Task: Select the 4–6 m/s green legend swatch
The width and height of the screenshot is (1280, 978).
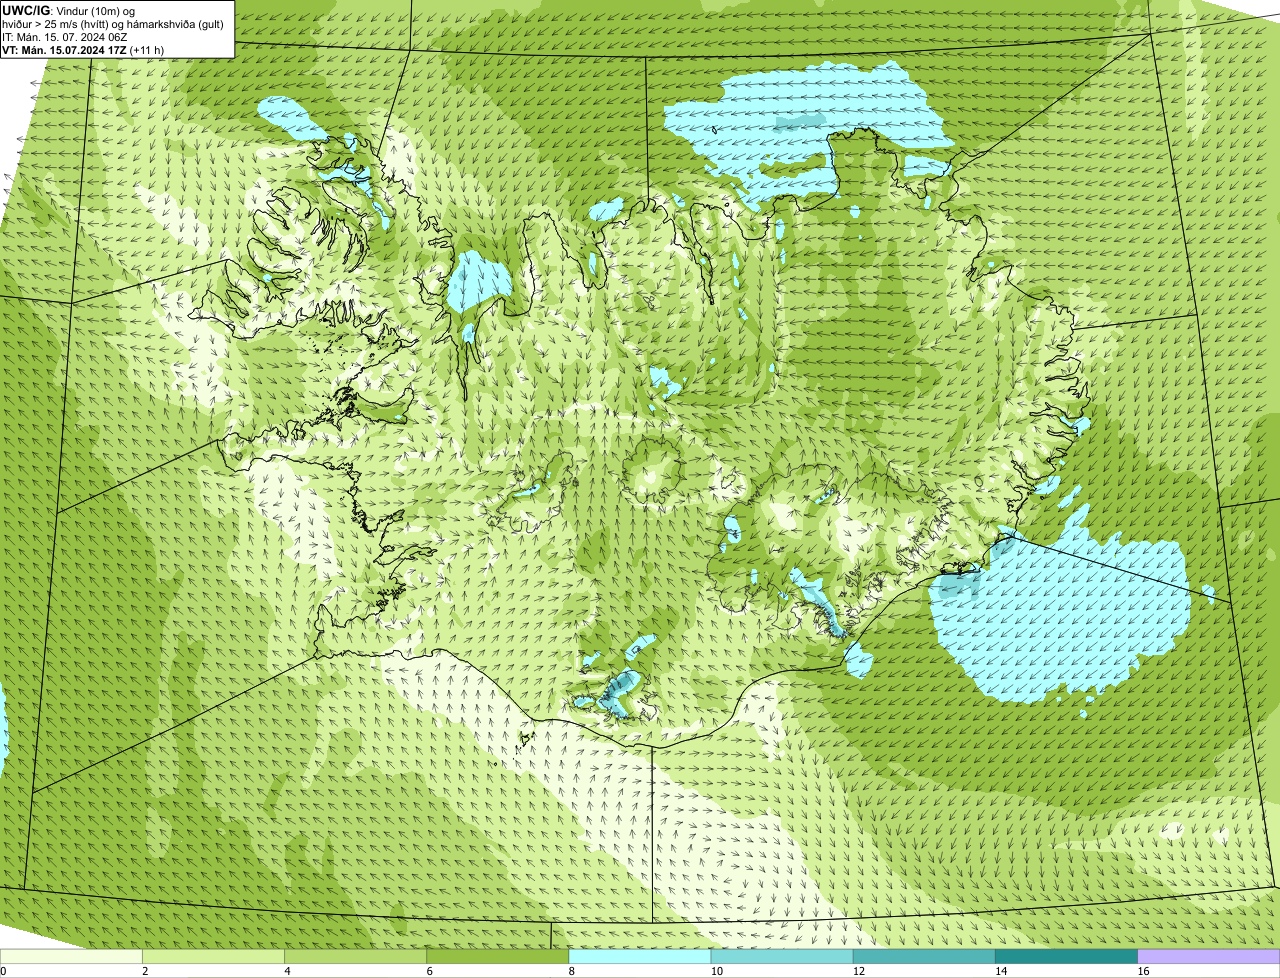Action: tap(355, 957)
